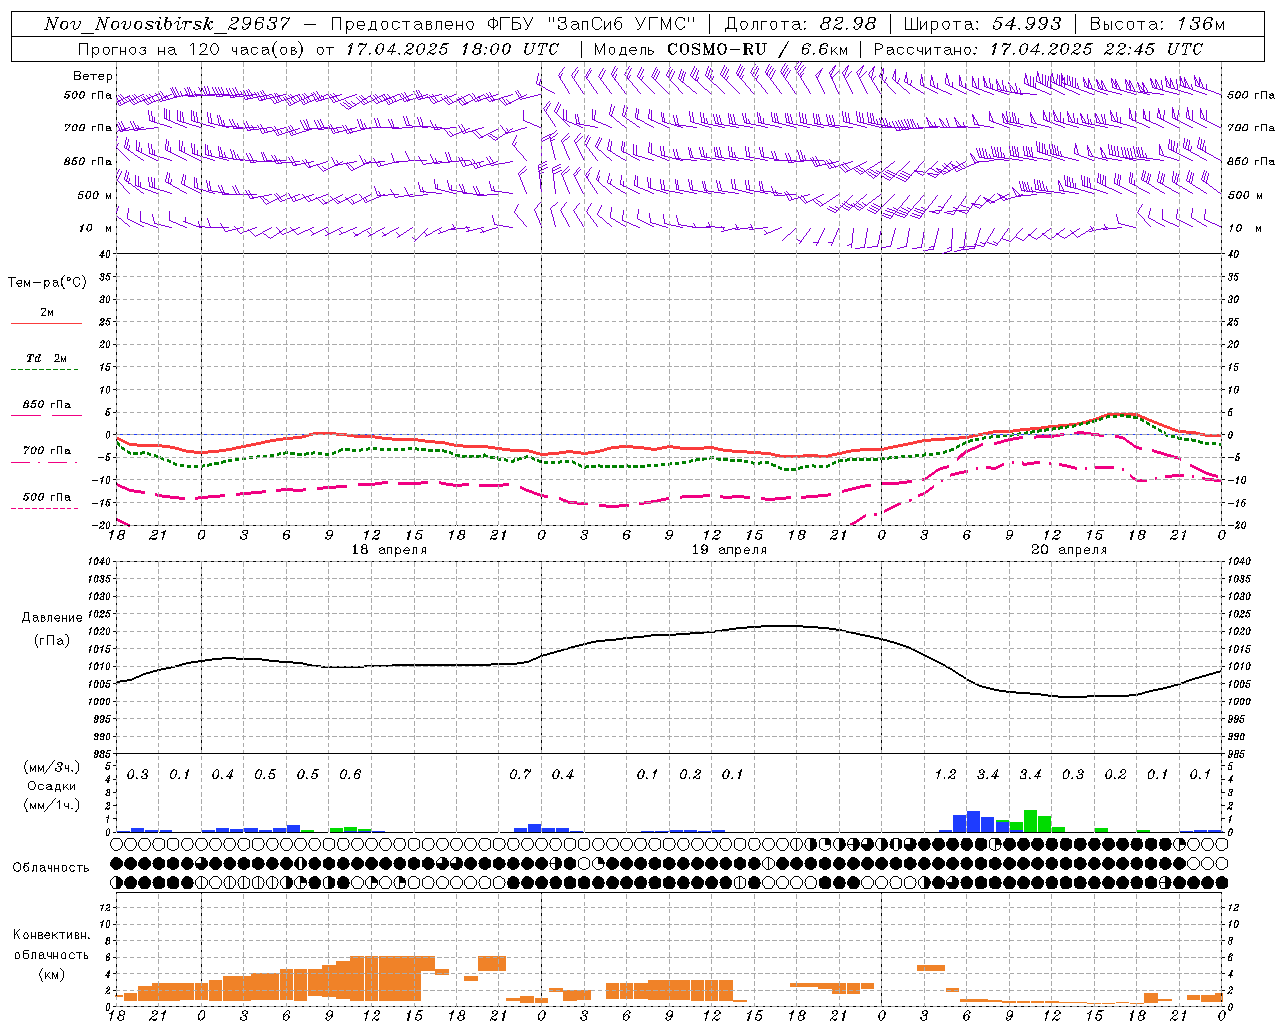Click the "850 гПа" temperature legend entry

(x=47, y=405)
